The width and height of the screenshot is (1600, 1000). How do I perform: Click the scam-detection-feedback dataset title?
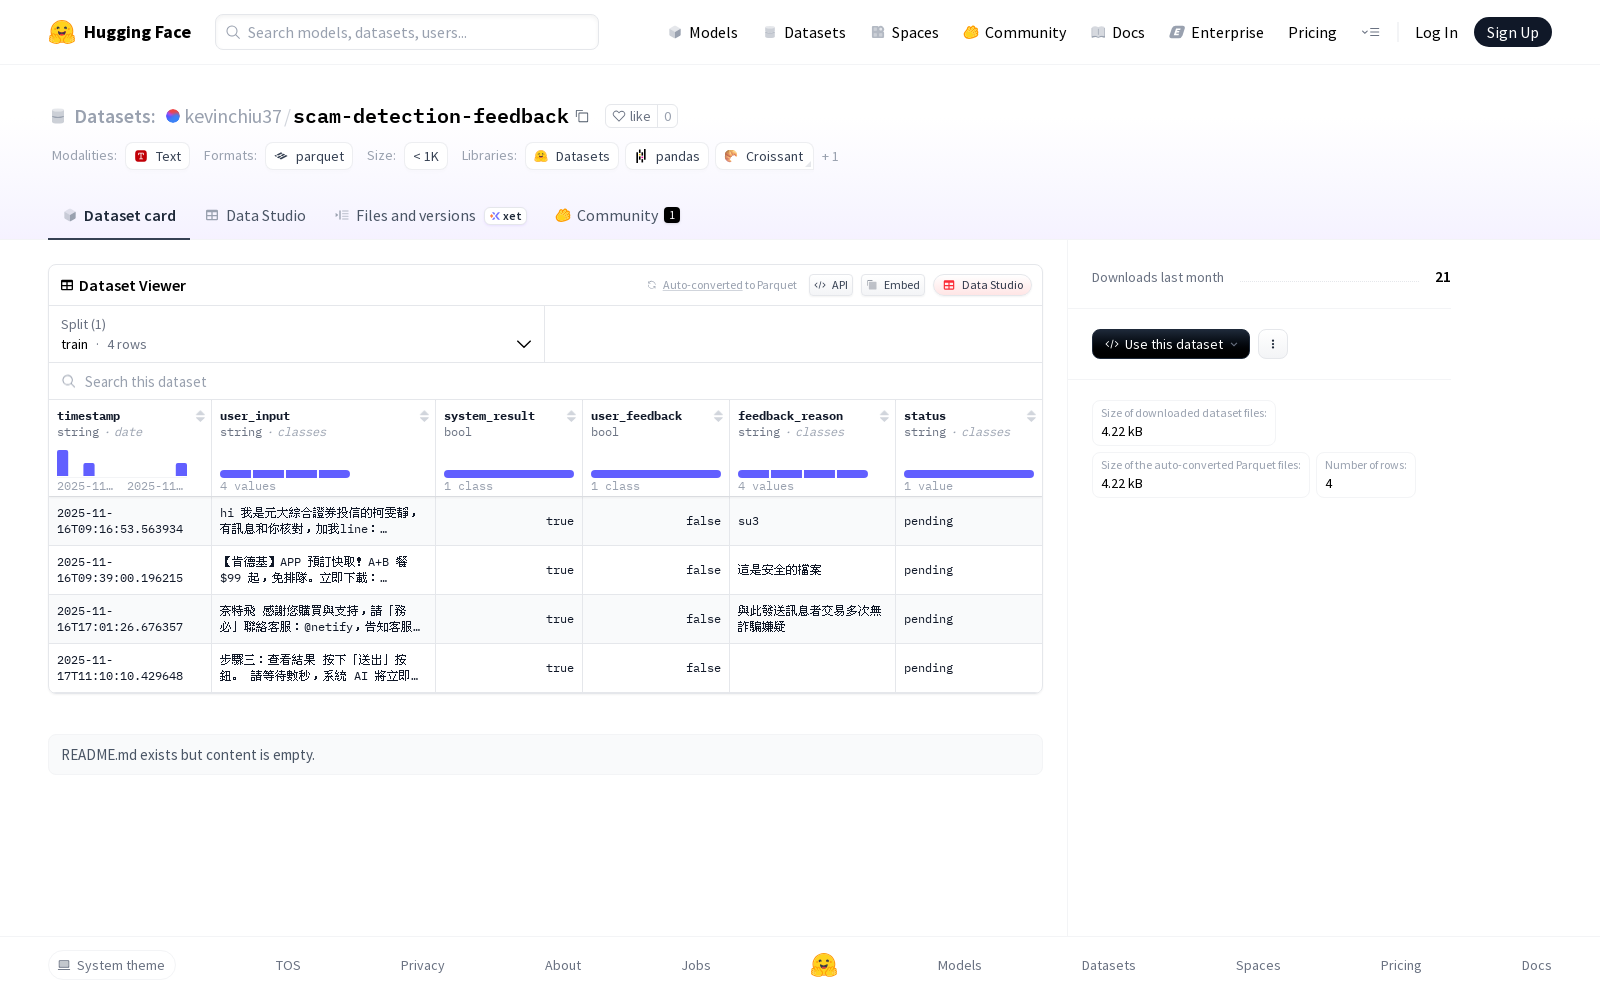[431, 116]
